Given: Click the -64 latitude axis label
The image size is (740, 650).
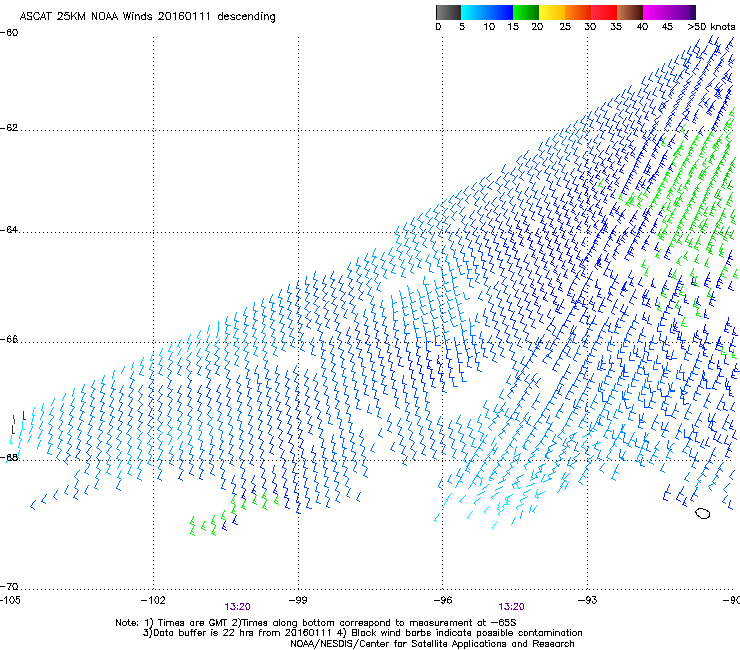Looking at the screenshot, I should (x=9, y=230).
